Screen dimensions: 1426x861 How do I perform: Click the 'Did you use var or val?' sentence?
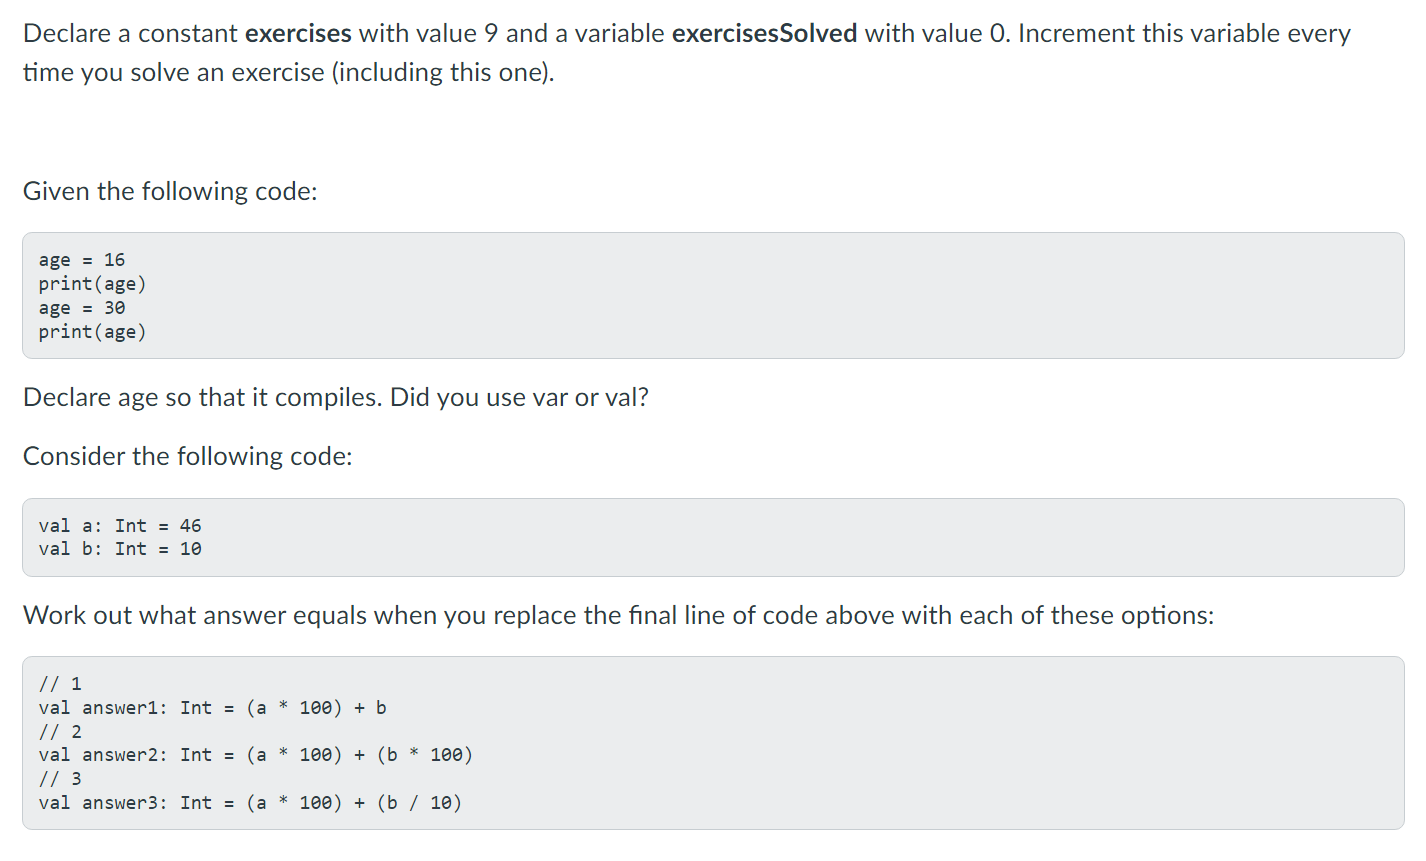[x=519, y=398]
